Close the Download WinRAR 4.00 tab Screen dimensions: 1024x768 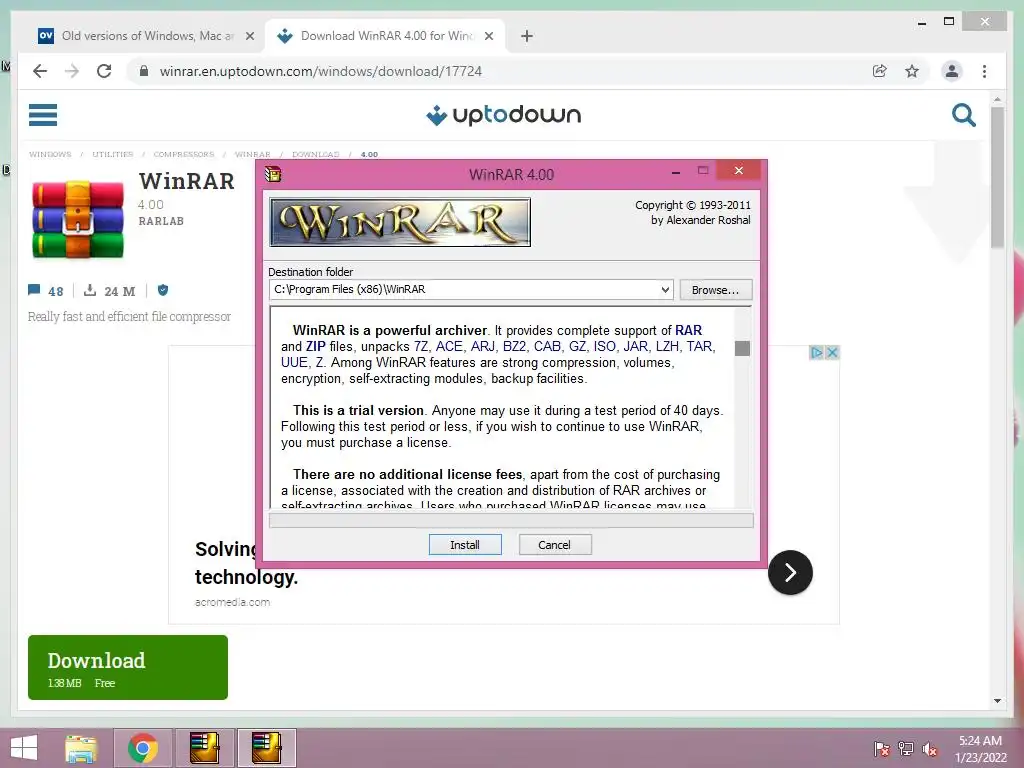coord(488,37)
